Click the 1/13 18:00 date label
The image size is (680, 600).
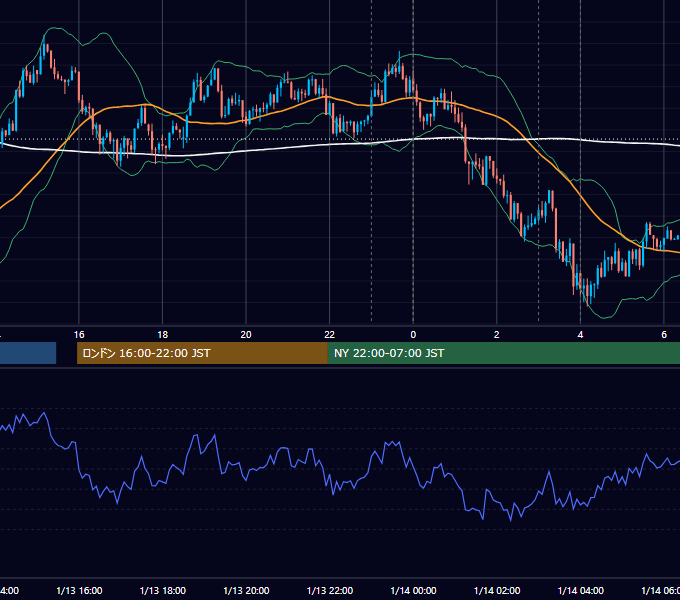click(163, 590)
